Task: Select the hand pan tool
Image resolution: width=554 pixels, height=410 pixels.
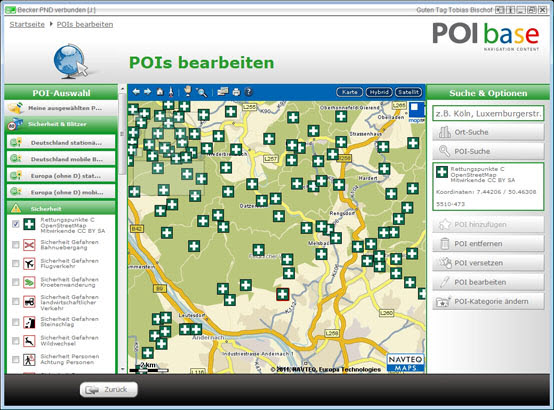Action: tap(188, 91)
